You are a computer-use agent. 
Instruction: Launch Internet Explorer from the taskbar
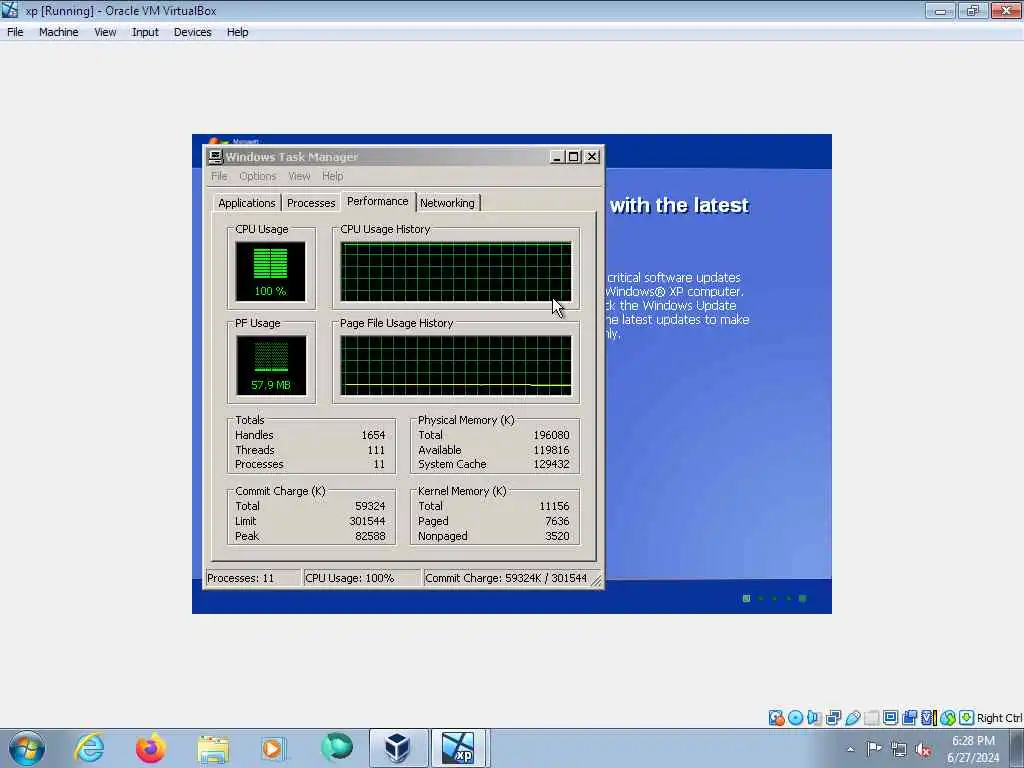tap(89, 748)
